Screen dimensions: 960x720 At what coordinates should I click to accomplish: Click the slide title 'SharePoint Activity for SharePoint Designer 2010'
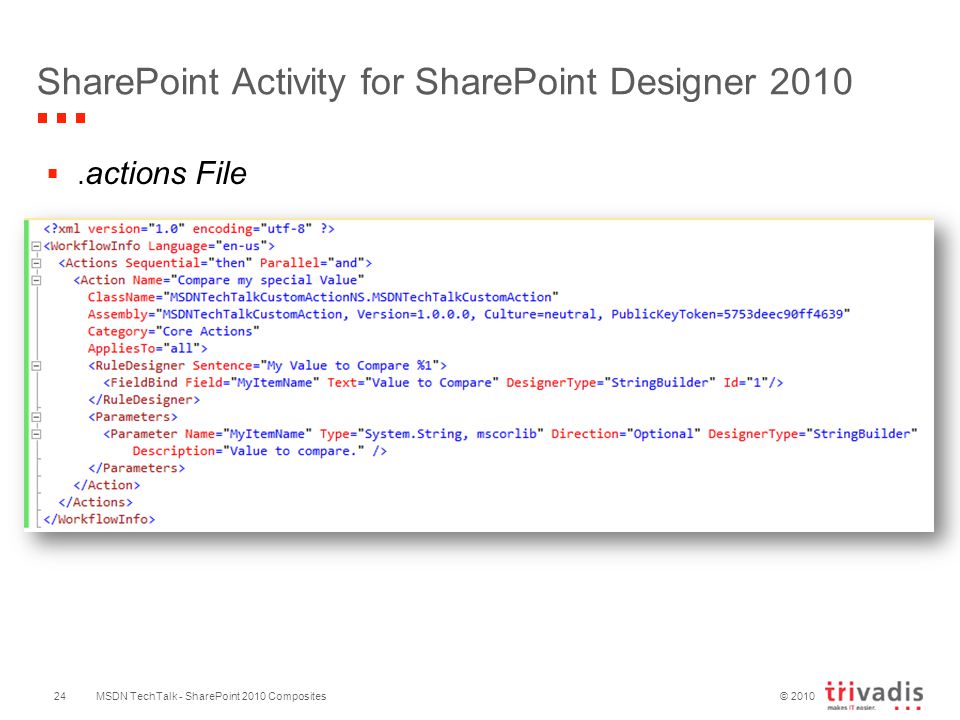pos(444,82)
